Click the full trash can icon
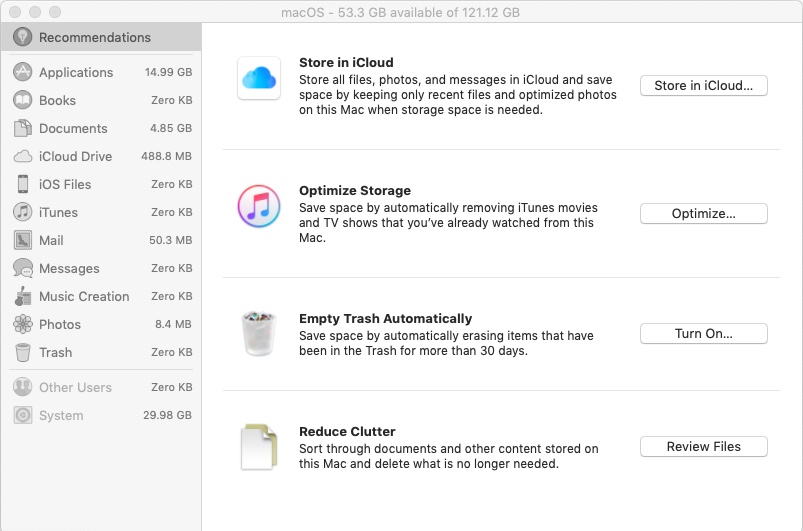Viewport: 803px width, 531px height. (x=258, y=333)
